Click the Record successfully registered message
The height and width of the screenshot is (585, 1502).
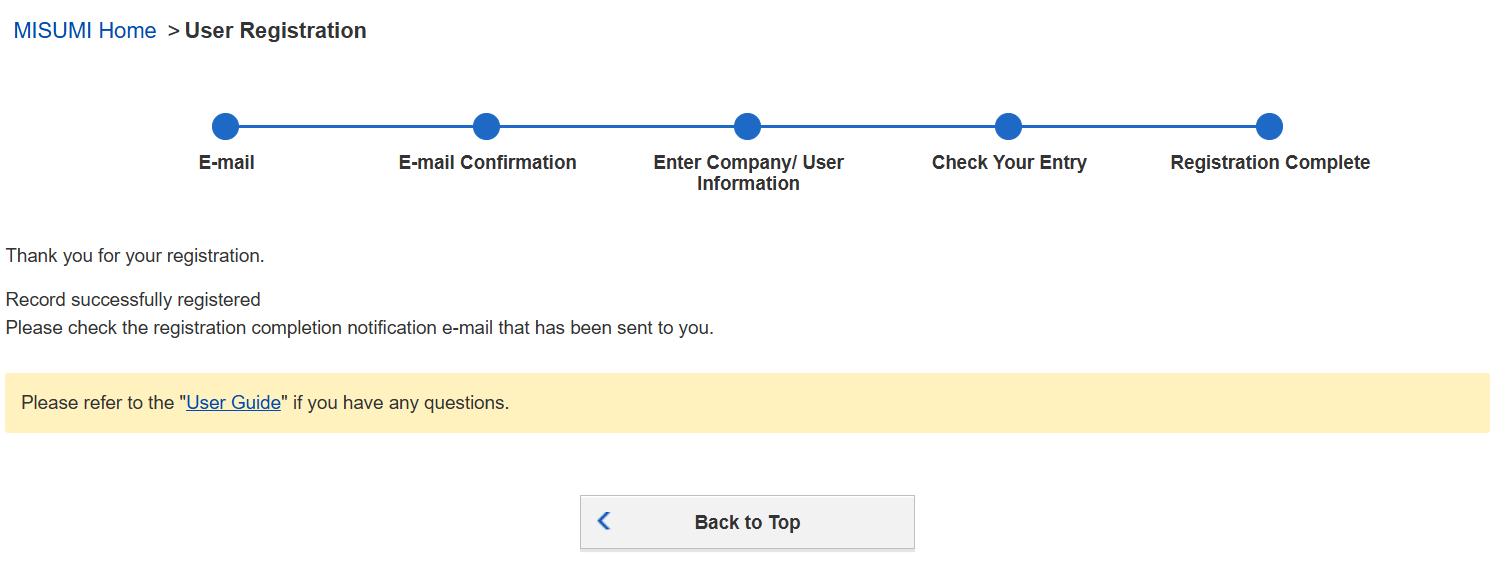tap(133, 299)
